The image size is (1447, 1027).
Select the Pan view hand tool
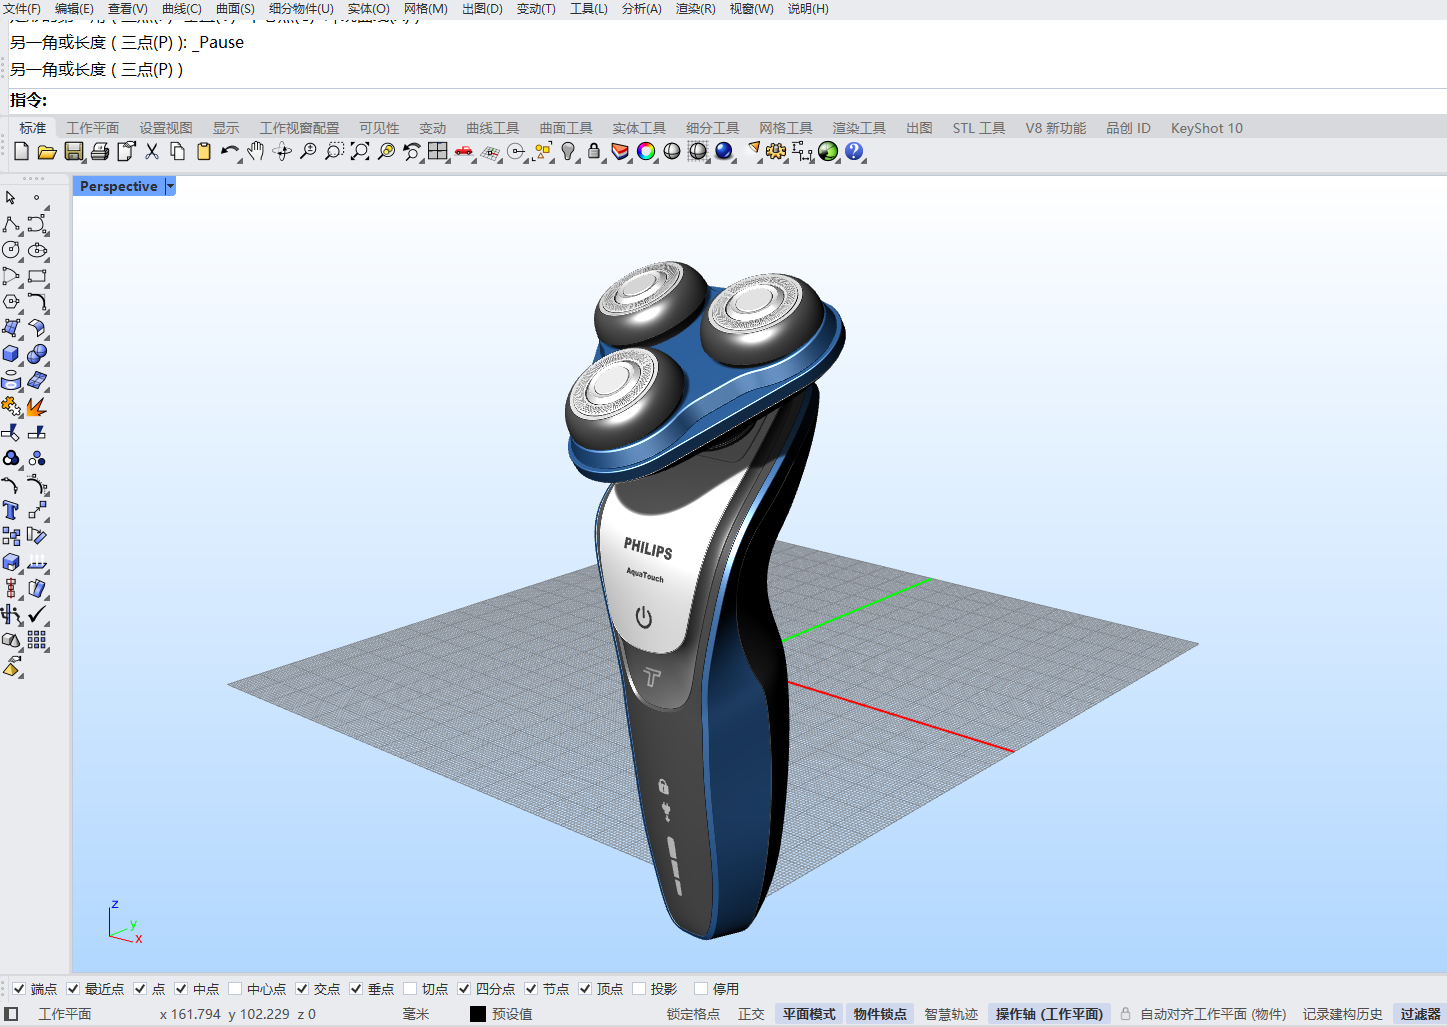256,152
